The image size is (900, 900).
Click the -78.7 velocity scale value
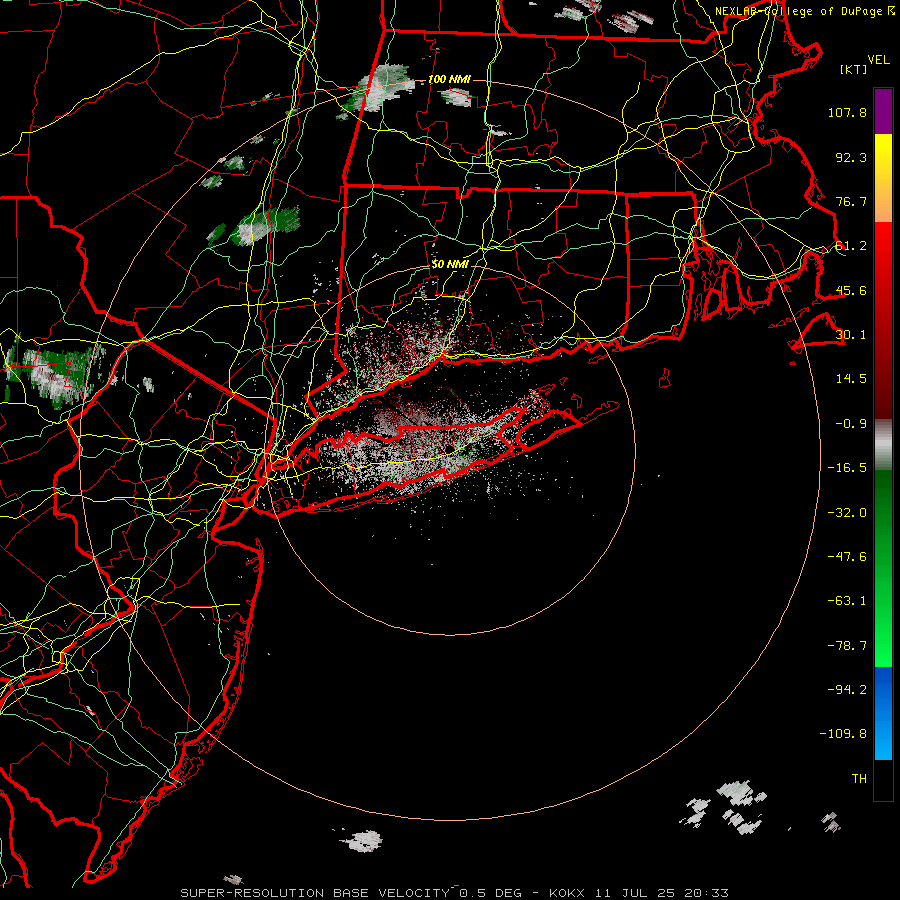click(x=847, y=646)
